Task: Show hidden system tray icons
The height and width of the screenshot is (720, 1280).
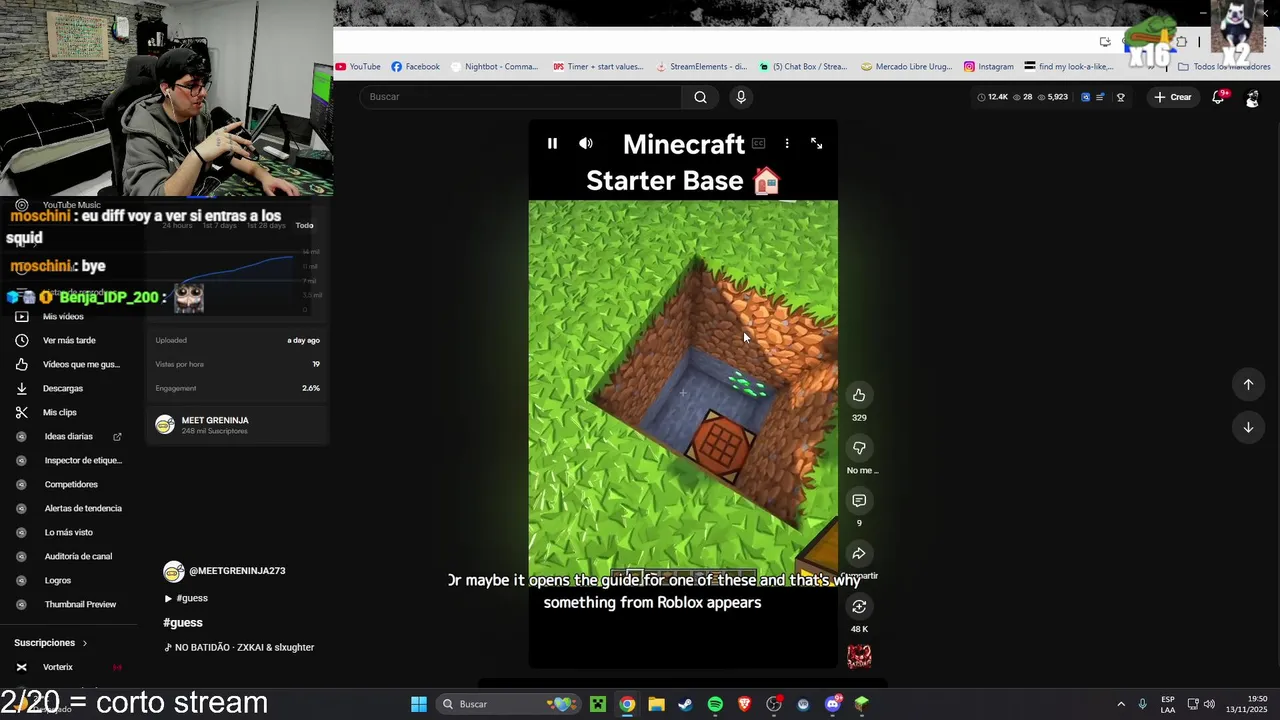Action: pos(1121,704)
